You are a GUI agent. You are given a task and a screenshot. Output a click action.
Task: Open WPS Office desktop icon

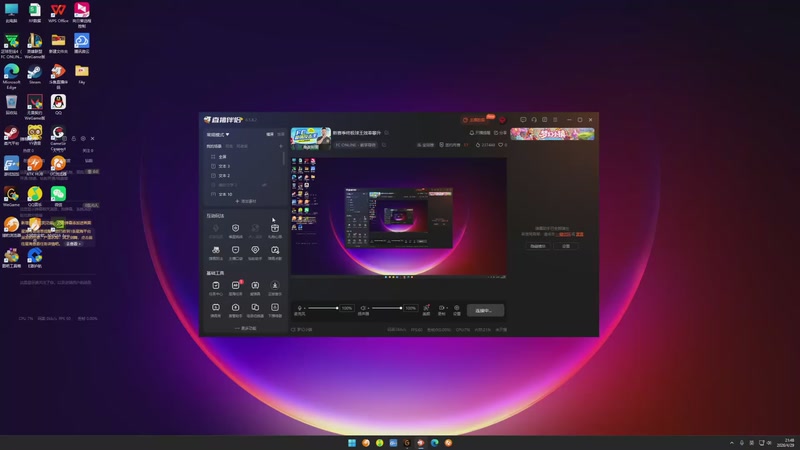coord(58,13)
